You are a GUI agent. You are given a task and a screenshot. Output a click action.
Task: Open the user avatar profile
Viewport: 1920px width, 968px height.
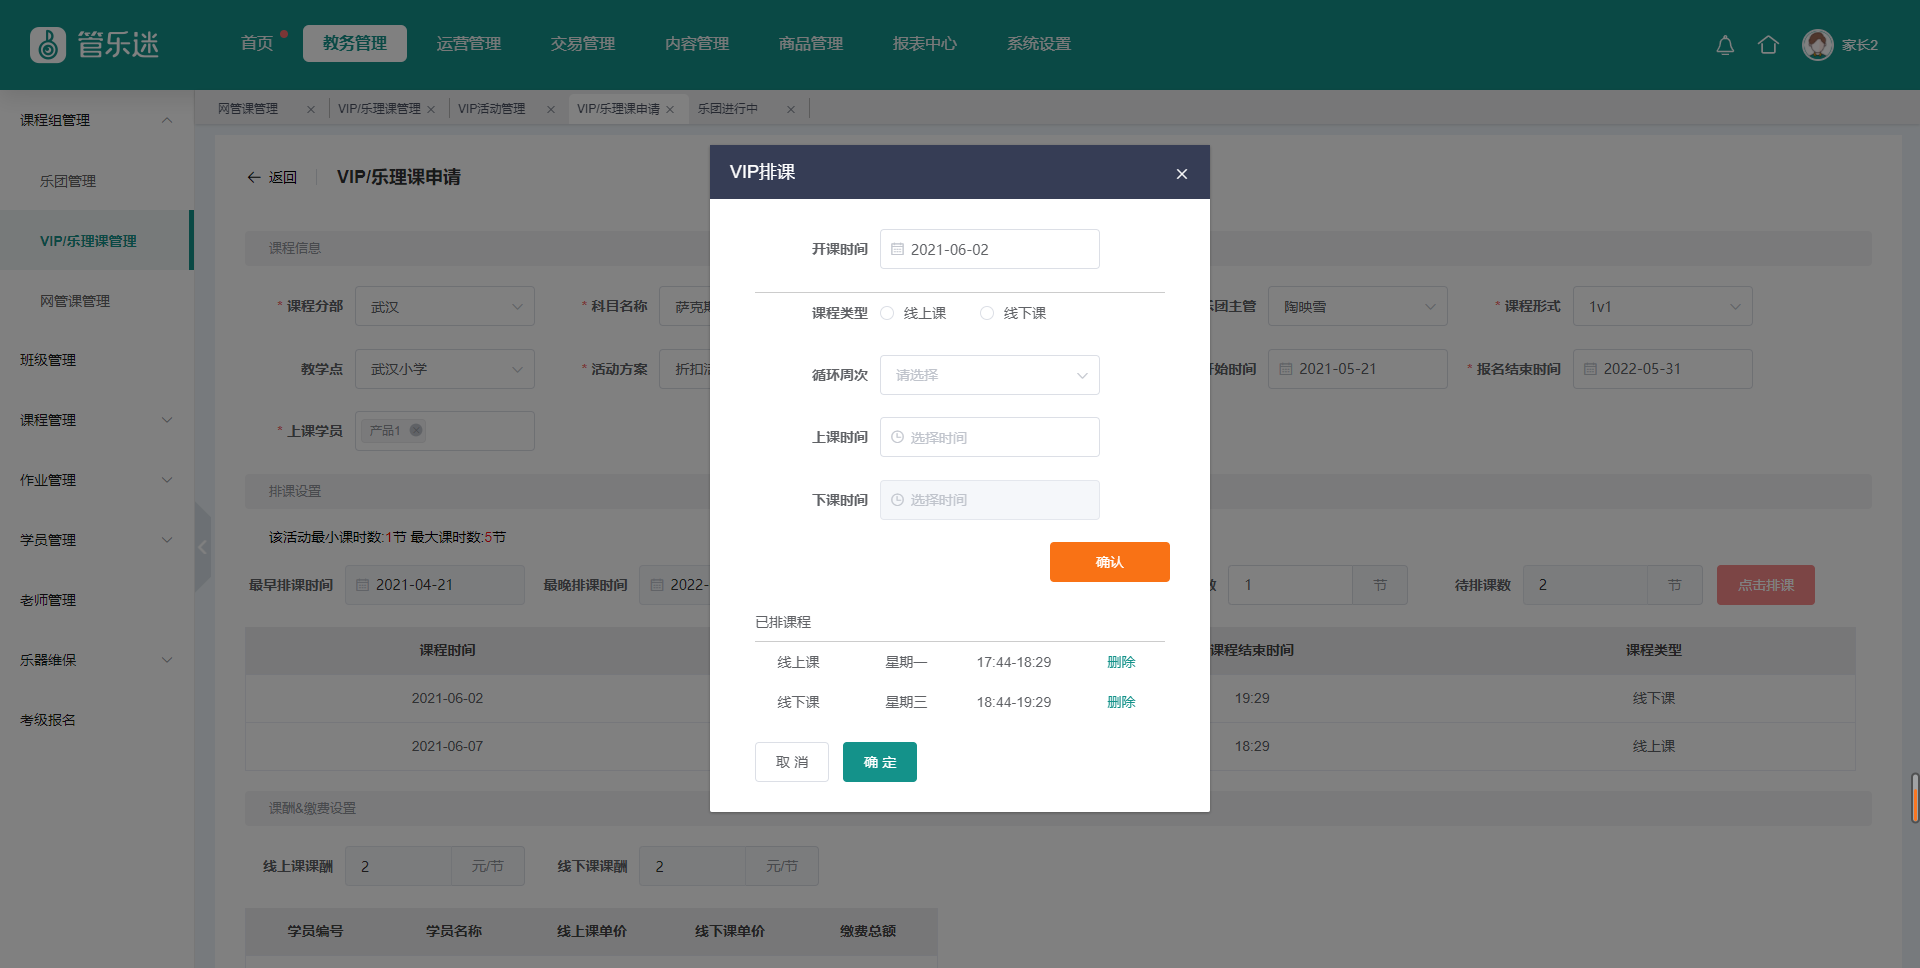(x=1817, y=45)
